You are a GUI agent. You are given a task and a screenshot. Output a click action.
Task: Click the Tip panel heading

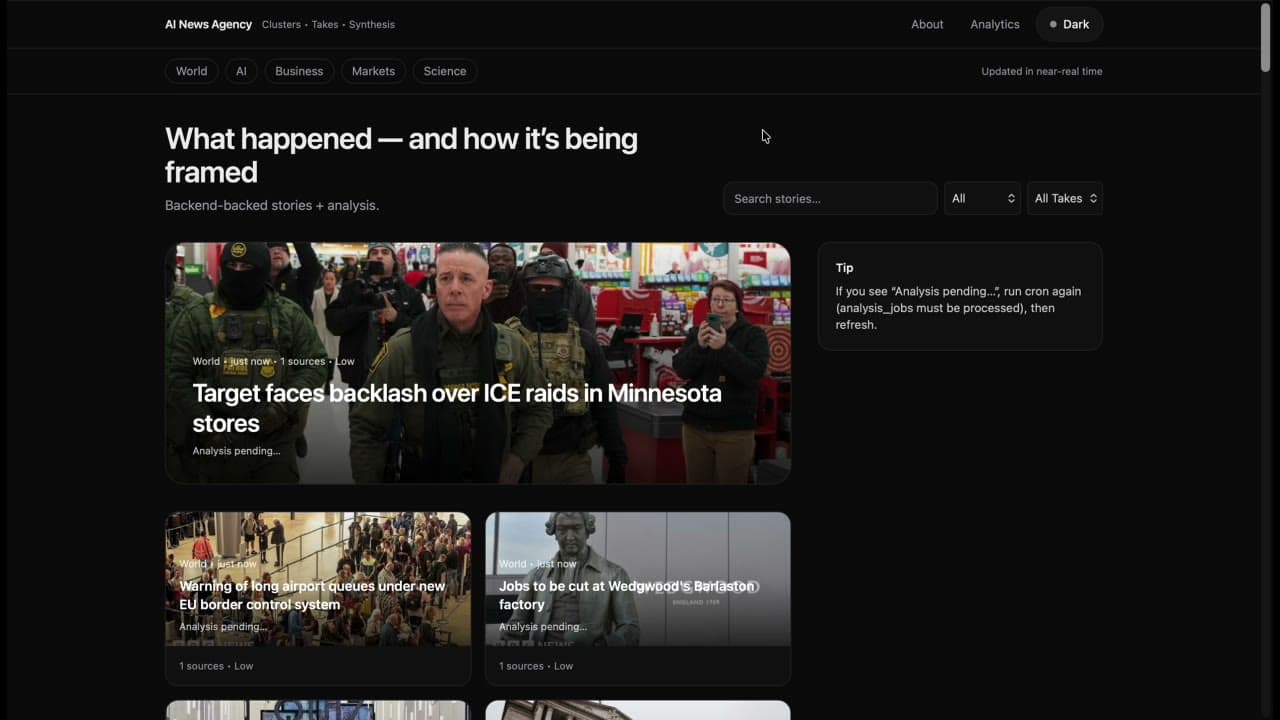pos(845,267)
